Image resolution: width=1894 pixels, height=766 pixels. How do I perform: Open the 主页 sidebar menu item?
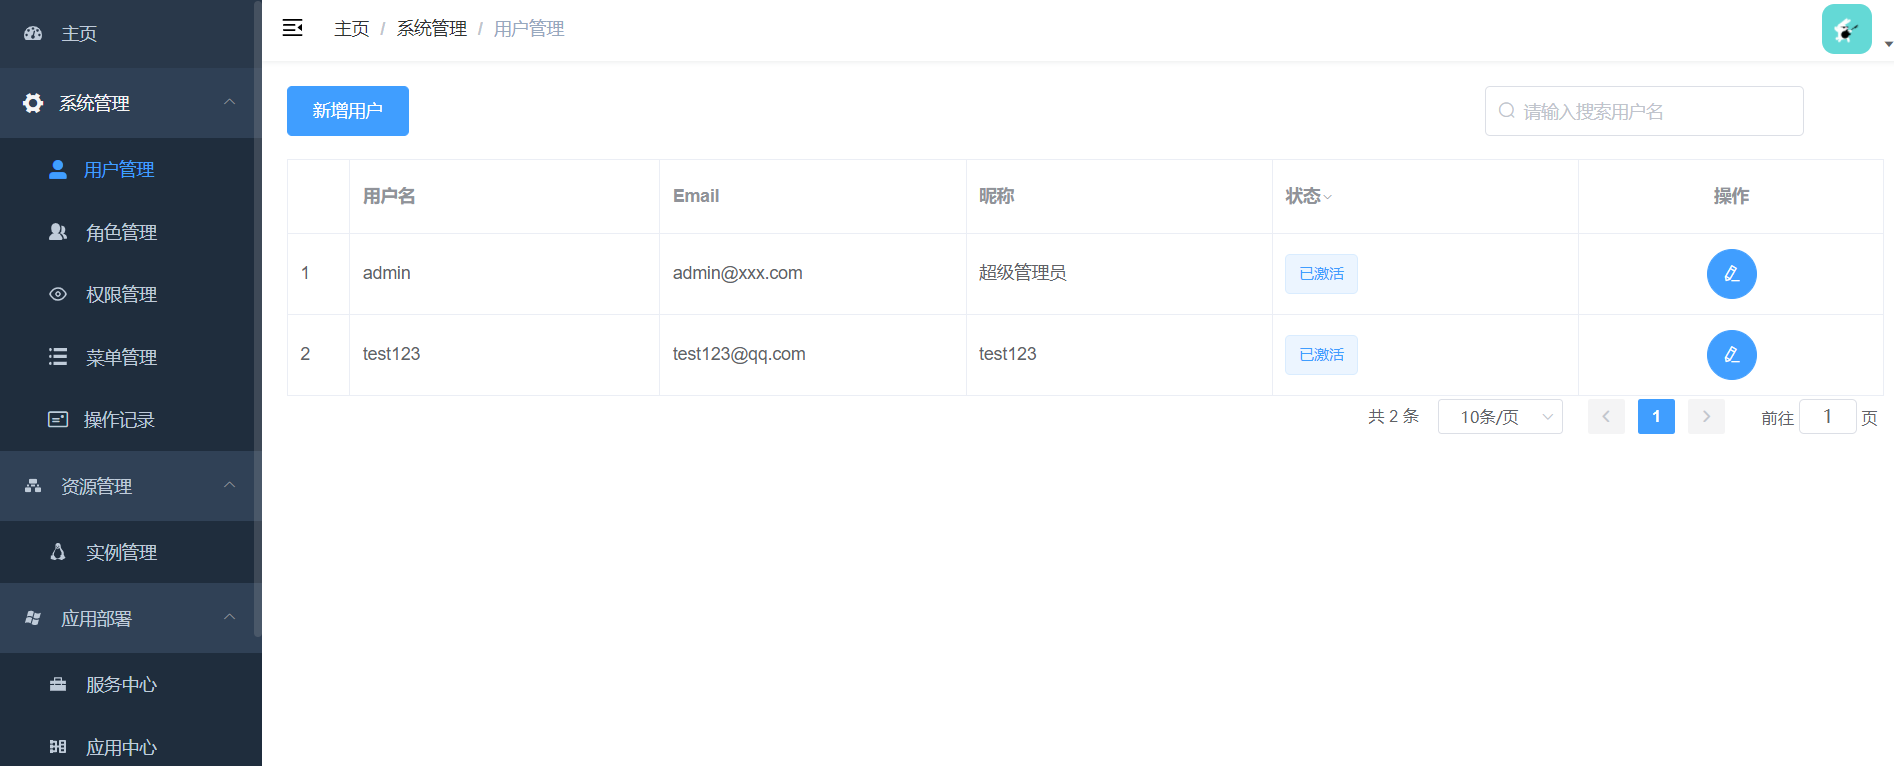[130, 34]
